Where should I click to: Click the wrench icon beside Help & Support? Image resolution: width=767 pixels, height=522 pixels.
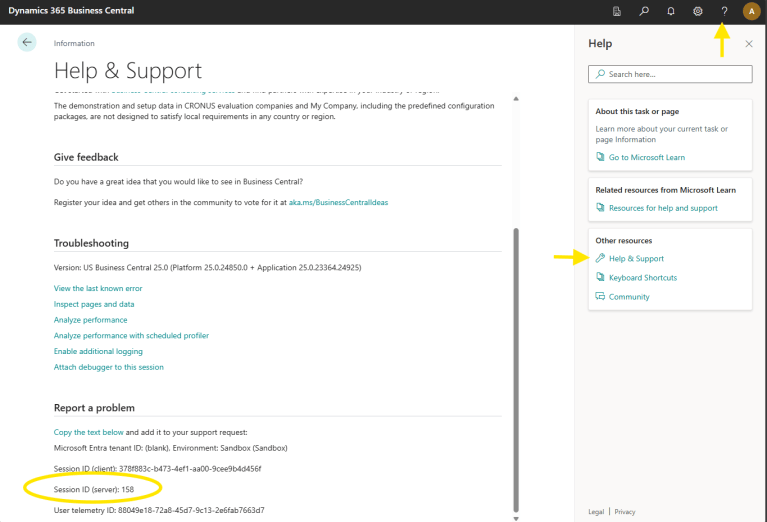600,258
